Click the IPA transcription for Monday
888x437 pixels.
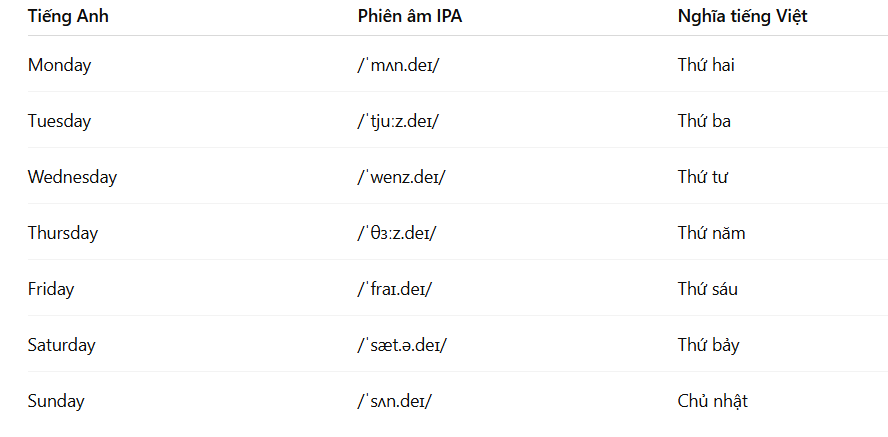[x=398, y=65]
